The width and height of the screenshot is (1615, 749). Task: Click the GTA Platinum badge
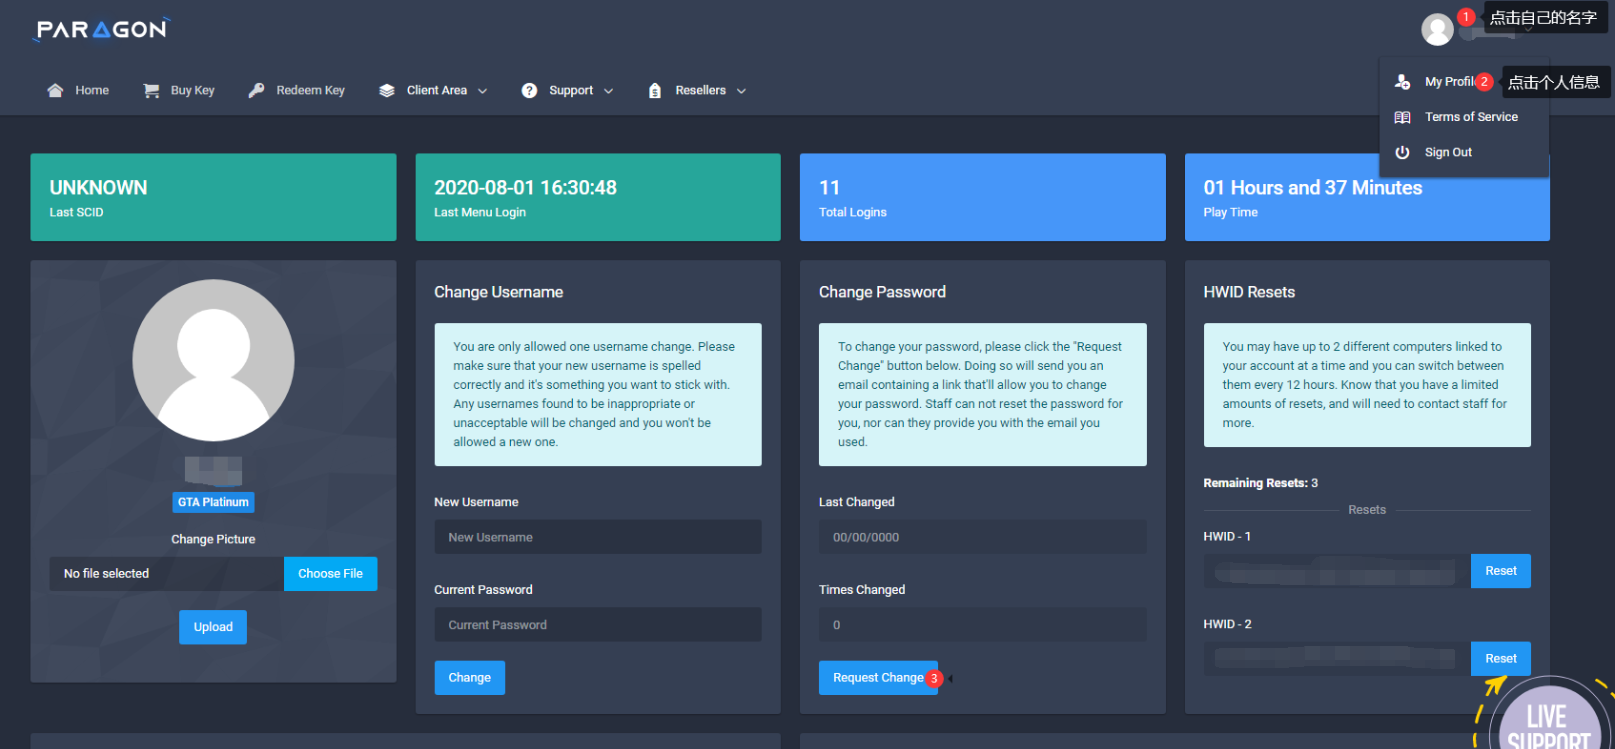coord(213,502)
